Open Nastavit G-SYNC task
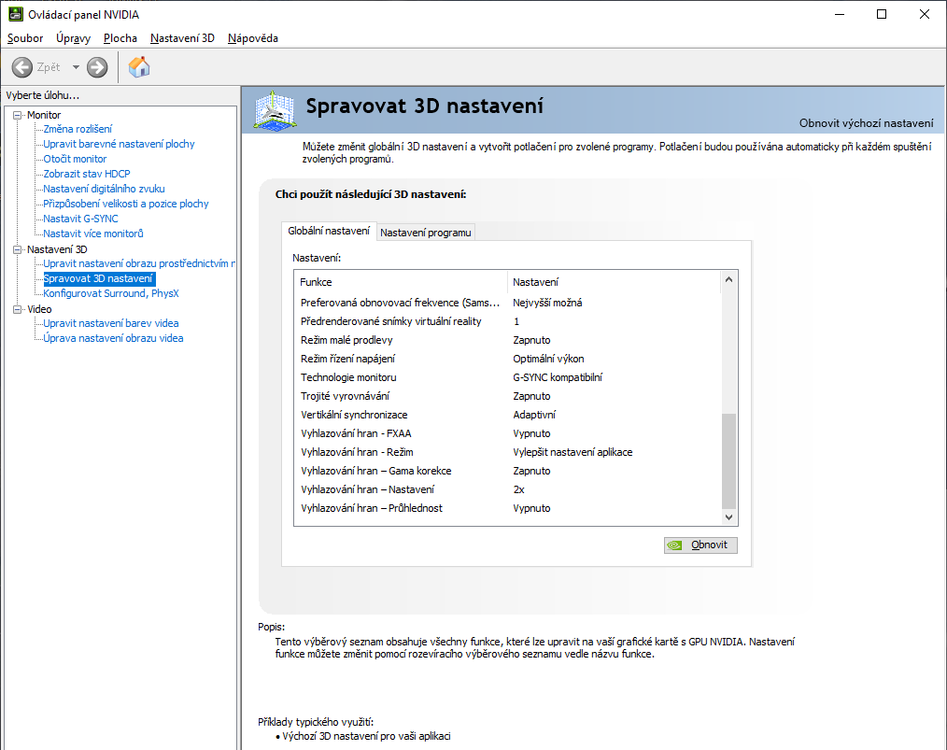The width and height of the screenshot is (947, 750). point(80,219)
